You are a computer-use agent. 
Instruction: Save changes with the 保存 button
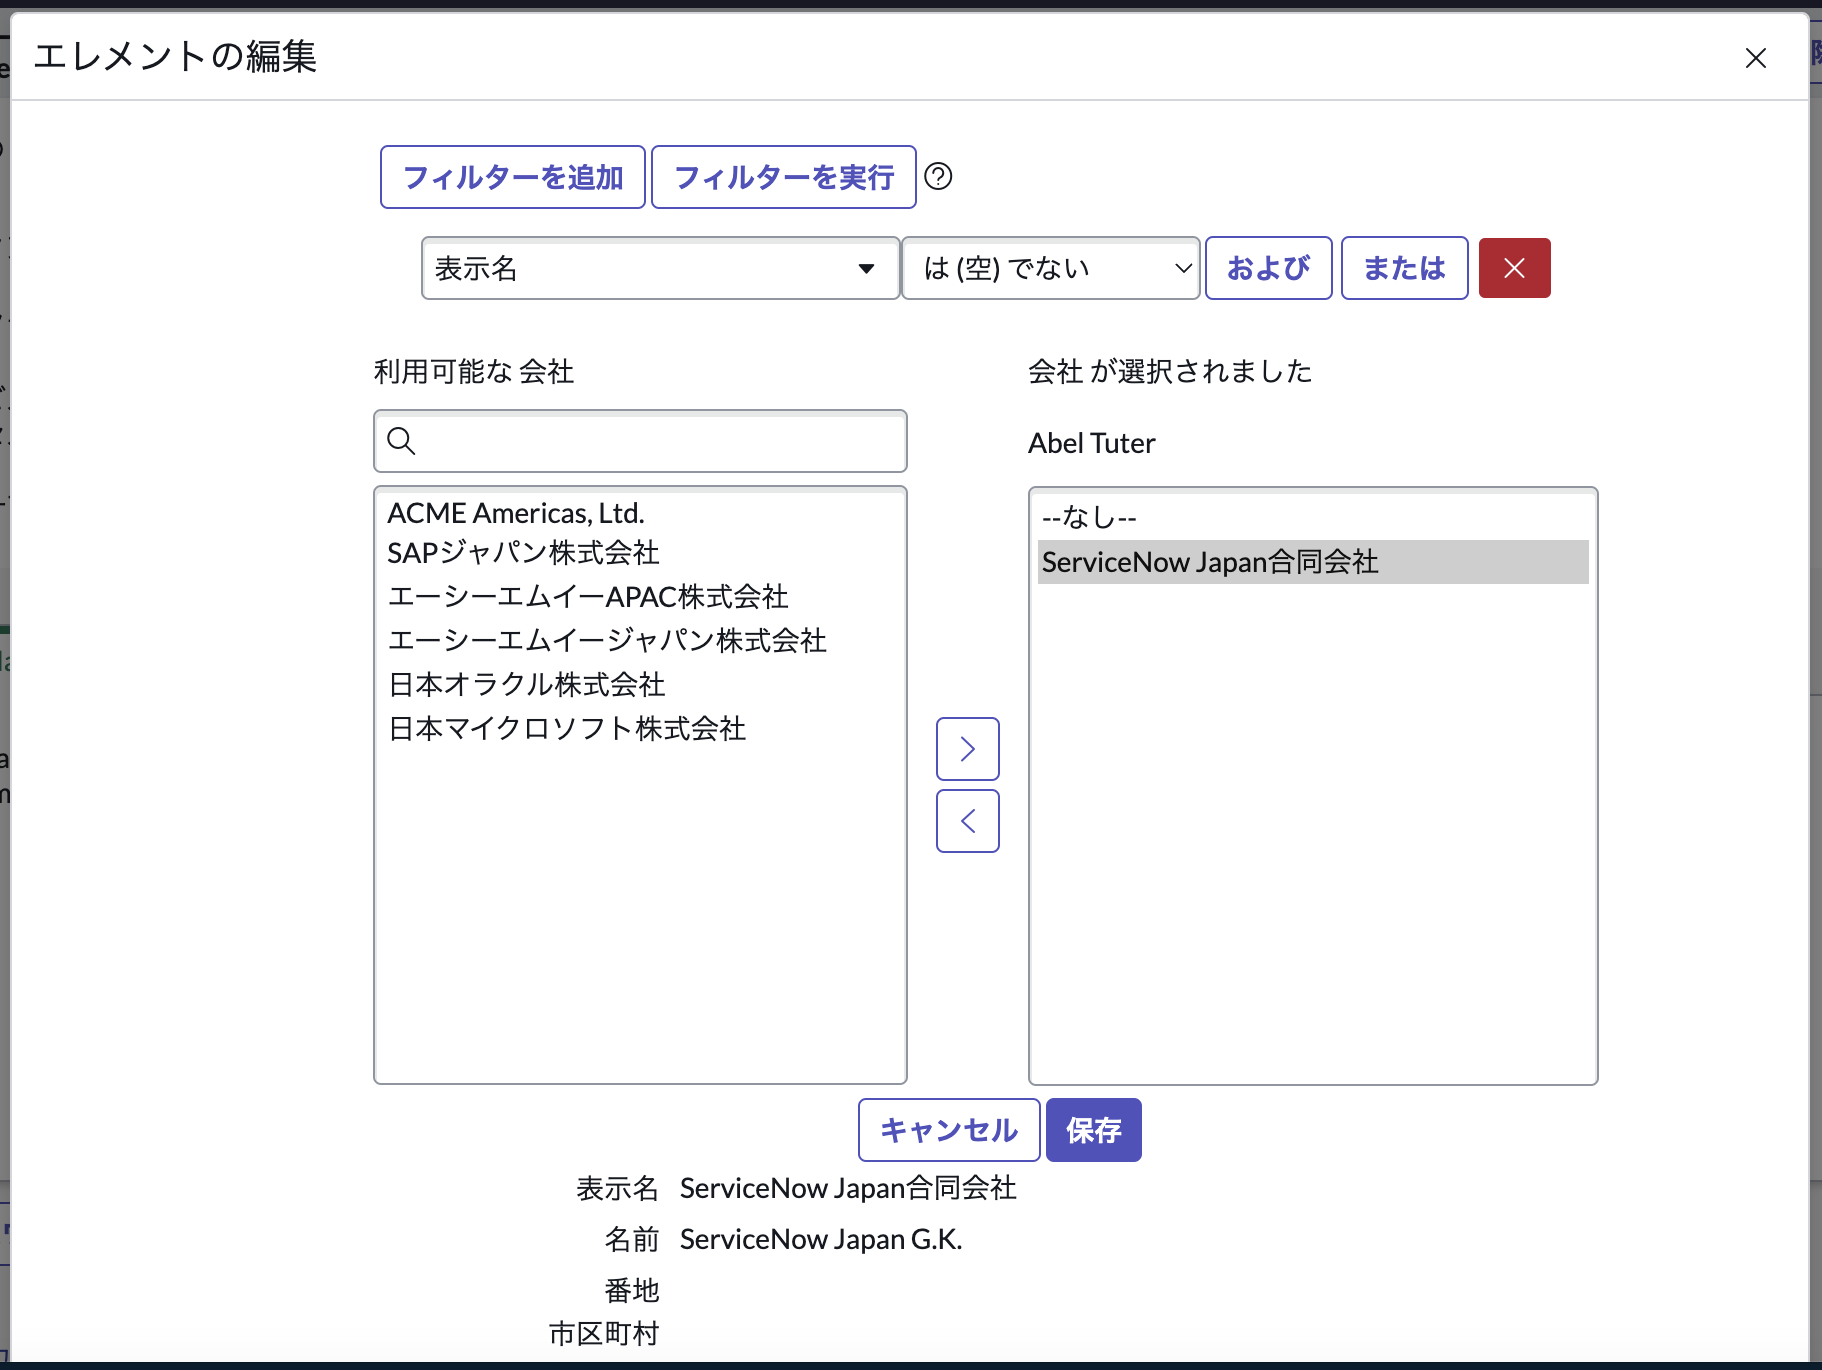[x=1093, y=1129]
